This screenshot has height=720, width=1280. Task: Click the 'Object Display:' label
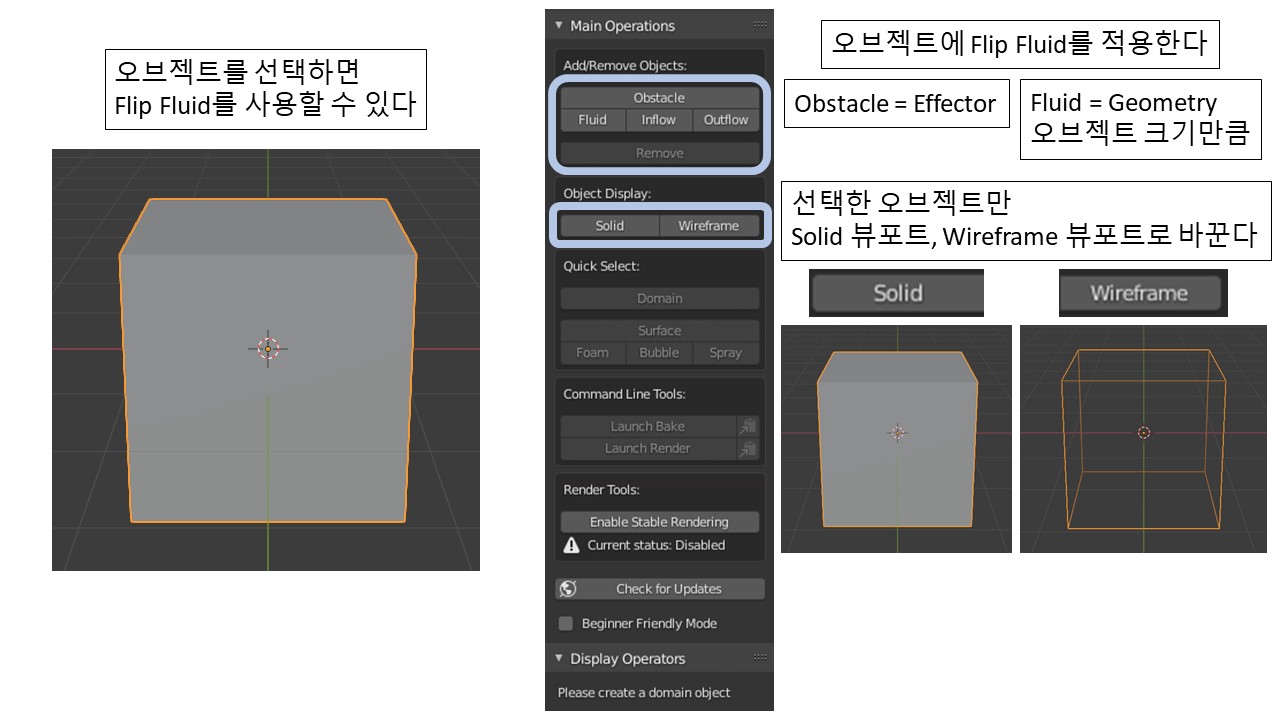pos(607,193)
